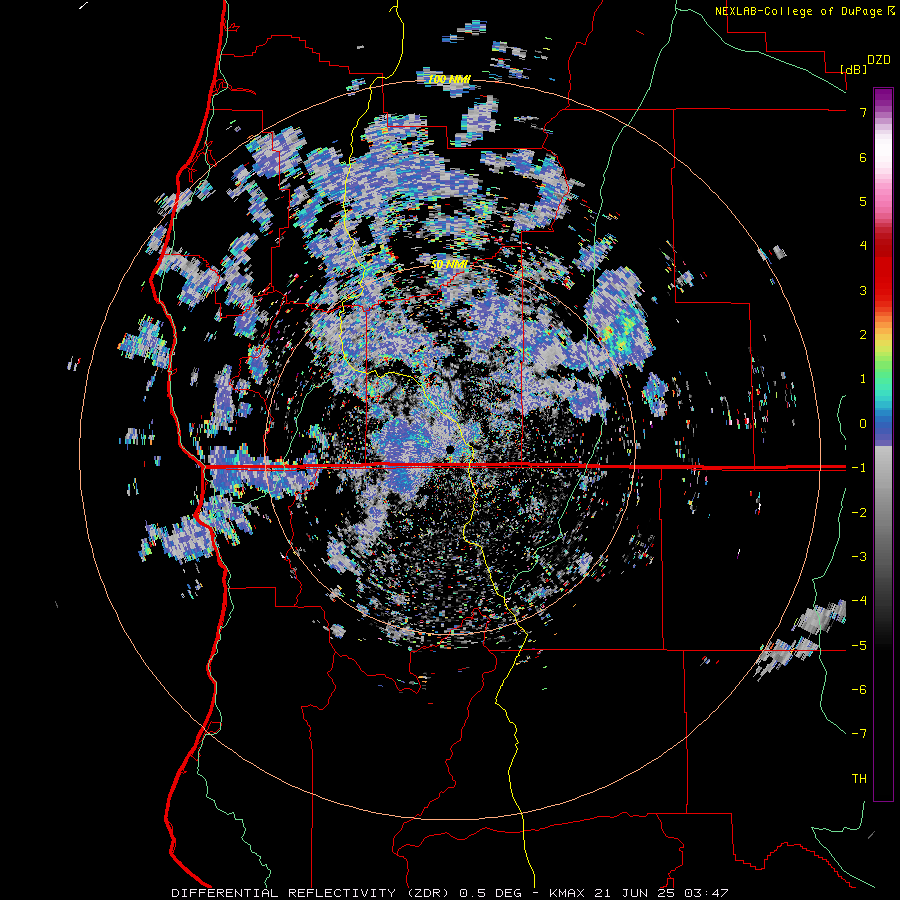Viewport: 900px width, 900px height.
Task: Select the -6 value on the scale
Action: 859,690
